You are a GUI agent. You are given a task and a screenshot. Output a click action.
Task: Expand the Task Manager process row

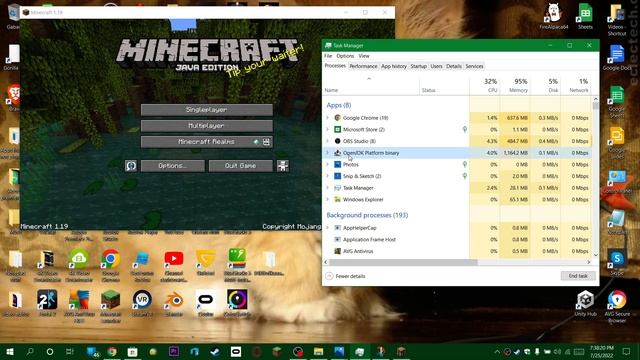[327, 188]
